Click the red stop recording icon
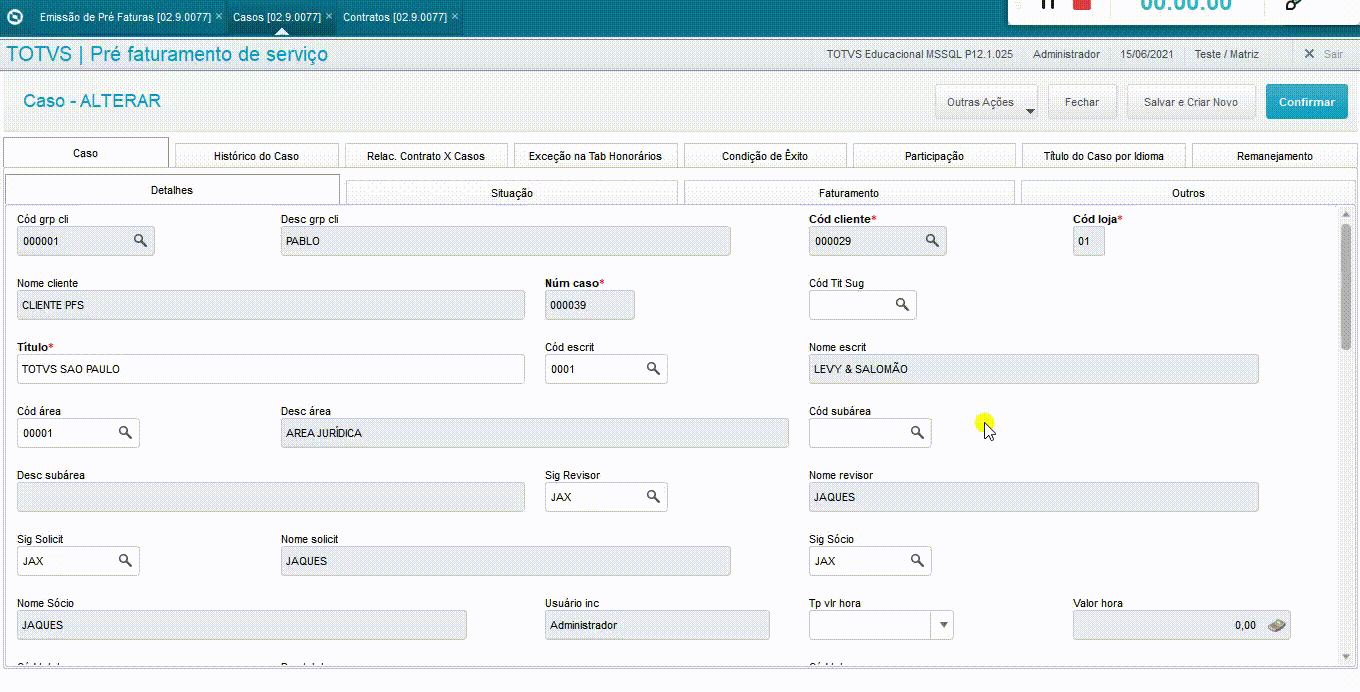The width and height of the screenshot is (1360, 692). click(x=1081, y=4)
